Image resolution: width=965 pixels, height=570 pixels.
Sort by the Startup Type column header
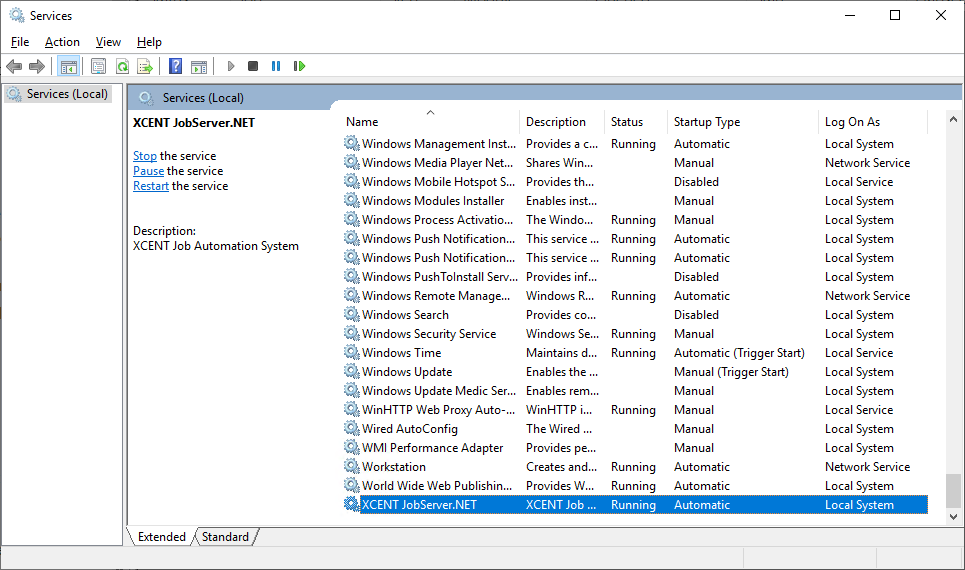click(x=742, y=122)
